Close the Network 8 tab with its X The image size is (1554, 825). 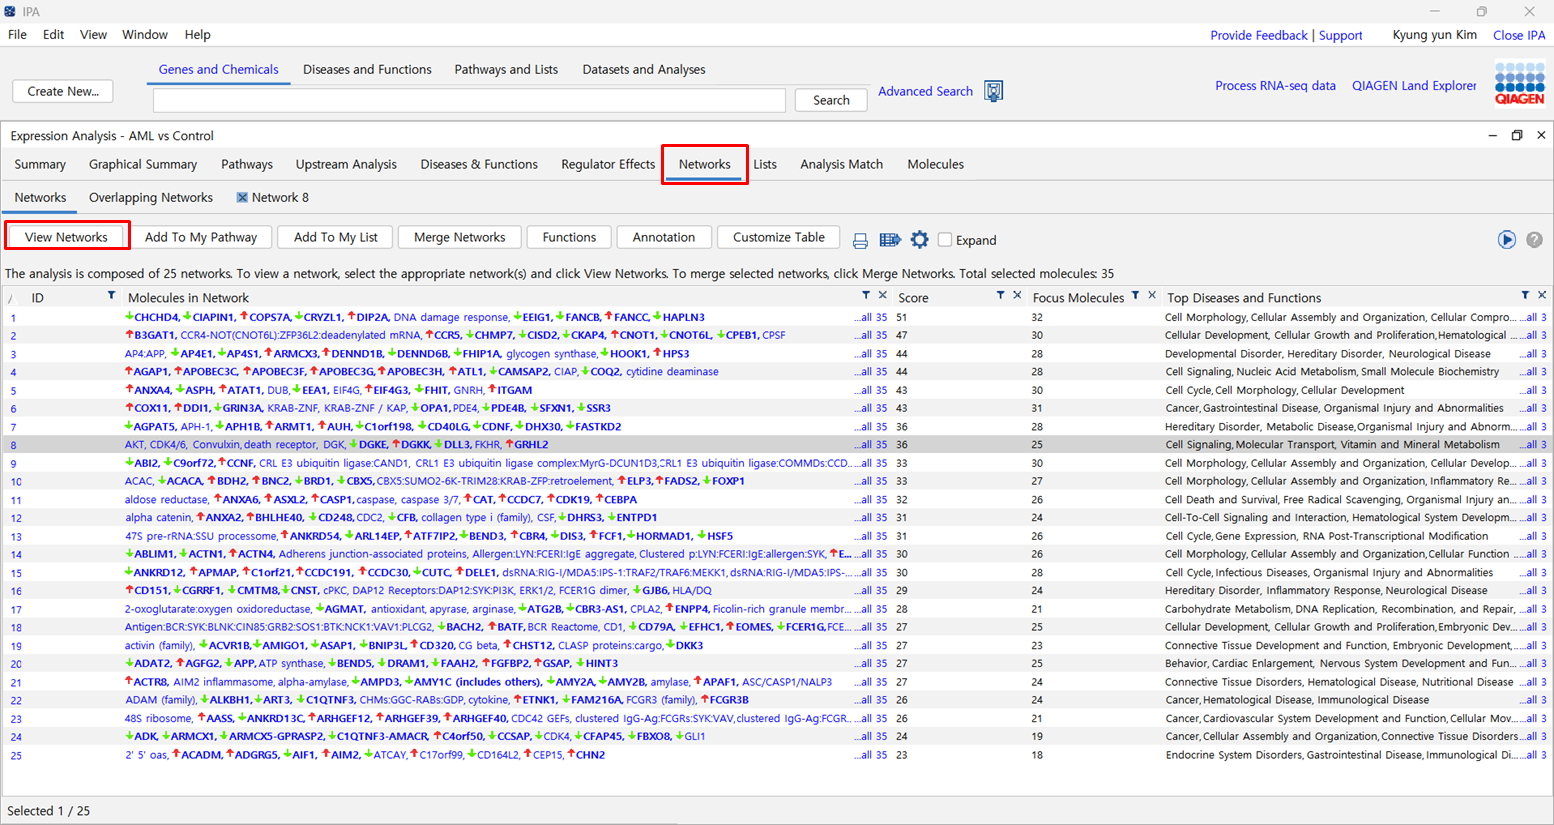coord(242,198)
